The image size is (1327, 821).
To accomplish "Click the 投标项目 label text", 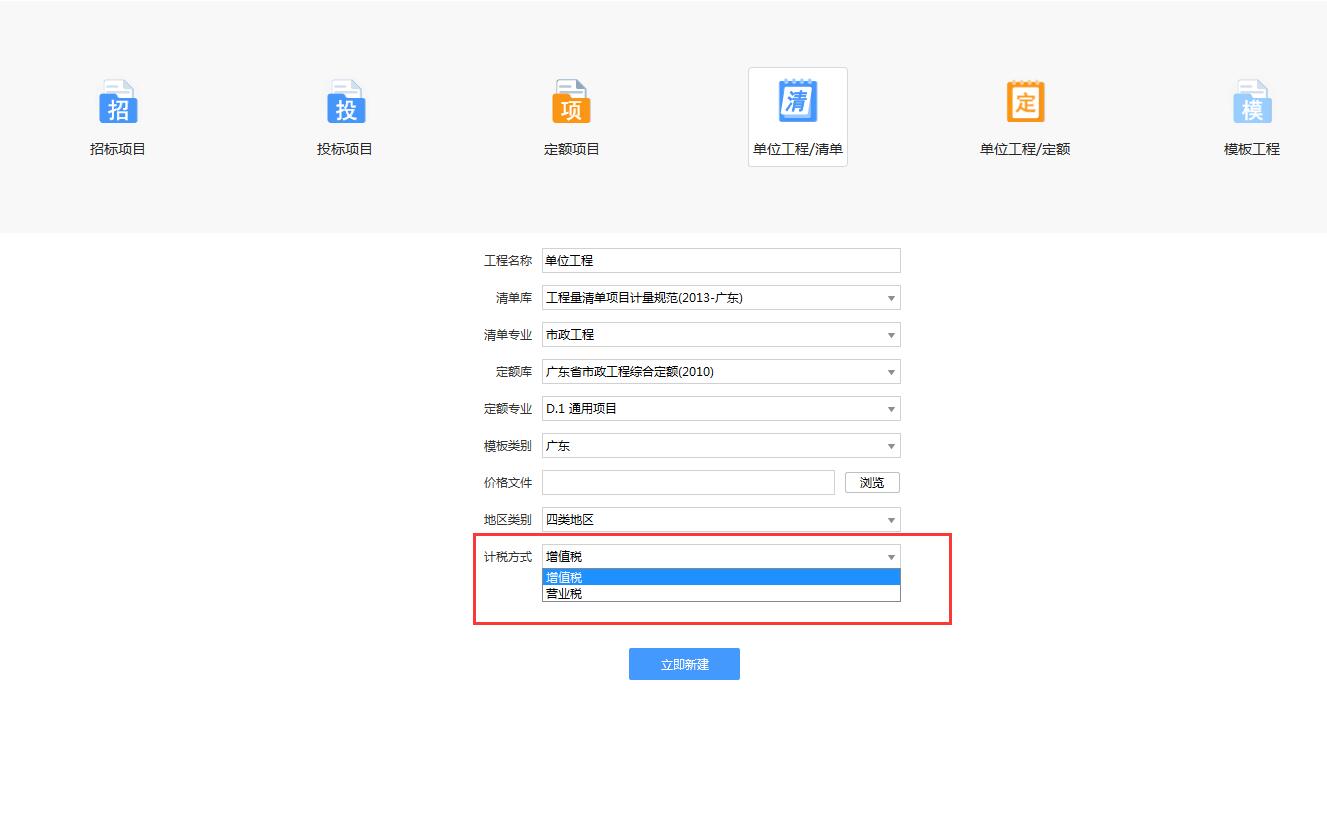I will coord(345,149).
